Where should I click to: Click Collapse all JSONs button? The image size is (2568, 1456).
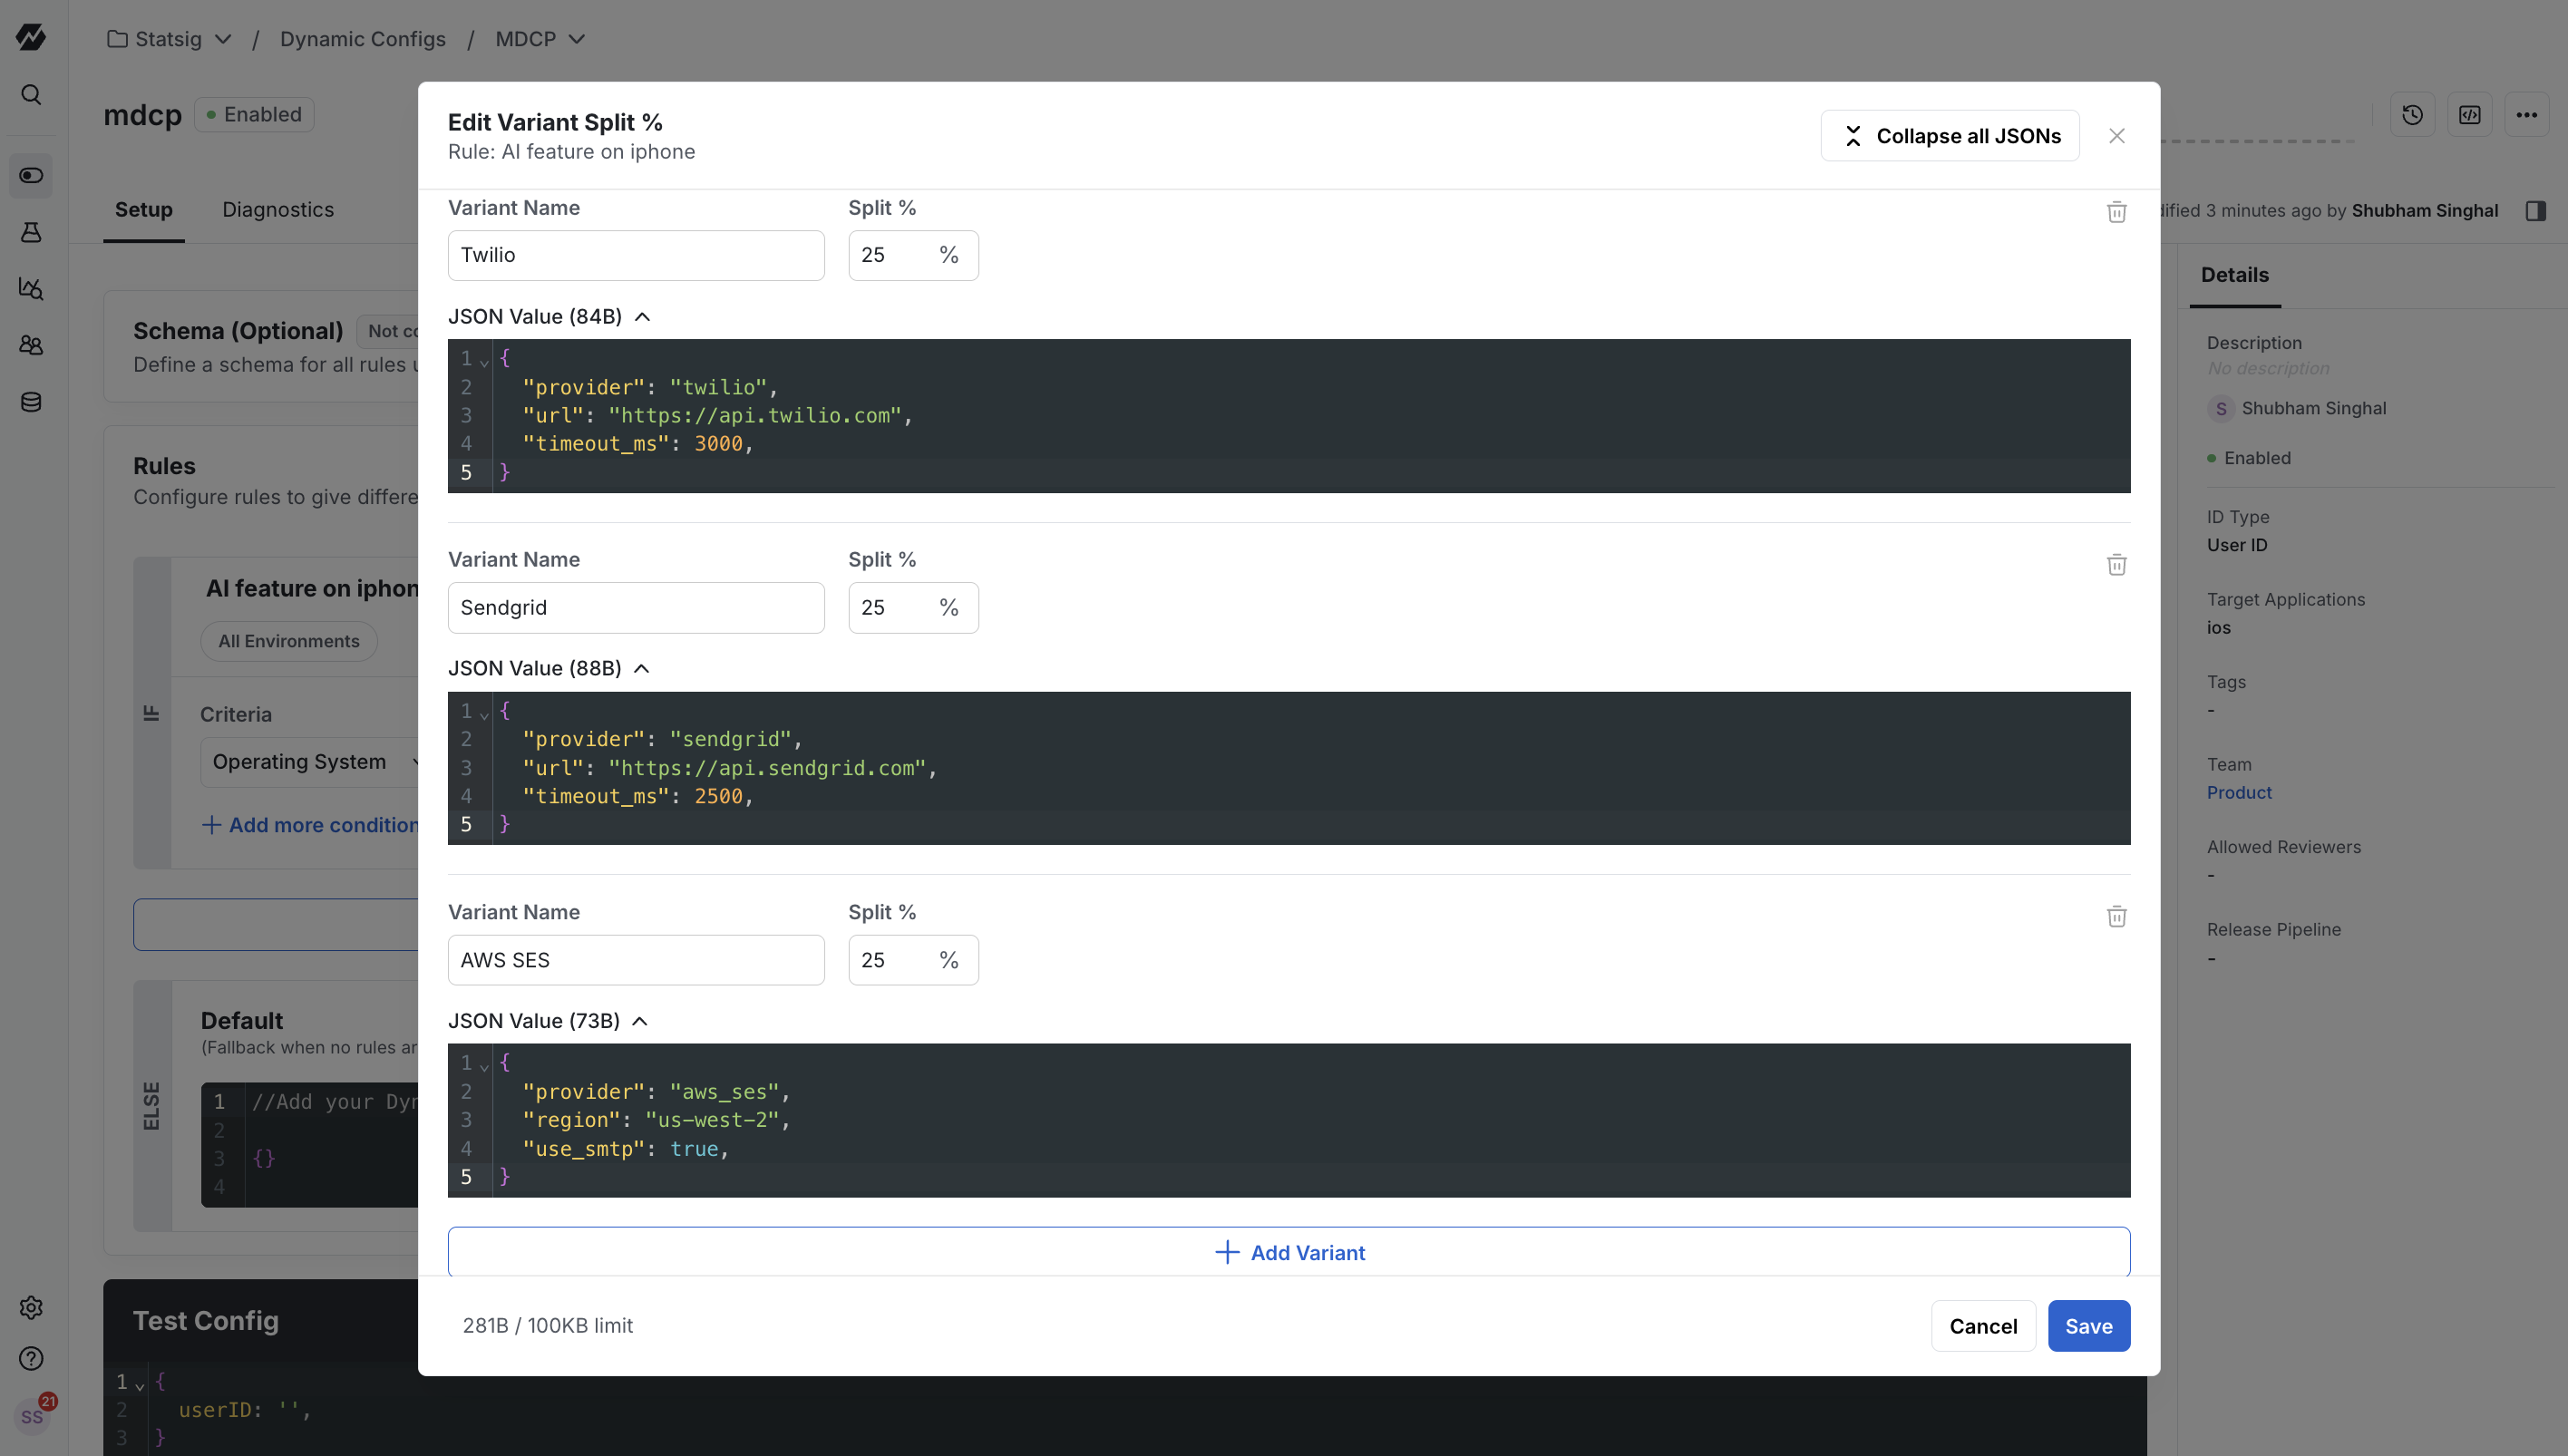[1949, 136]
